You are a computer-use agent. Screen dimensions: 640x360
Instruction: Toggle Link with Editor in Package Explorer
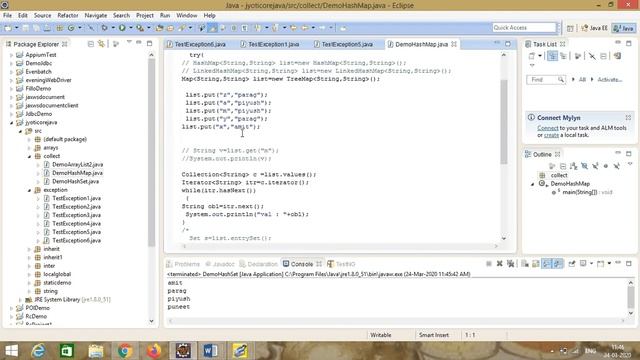pyautogui.click(x=101, y=44)
